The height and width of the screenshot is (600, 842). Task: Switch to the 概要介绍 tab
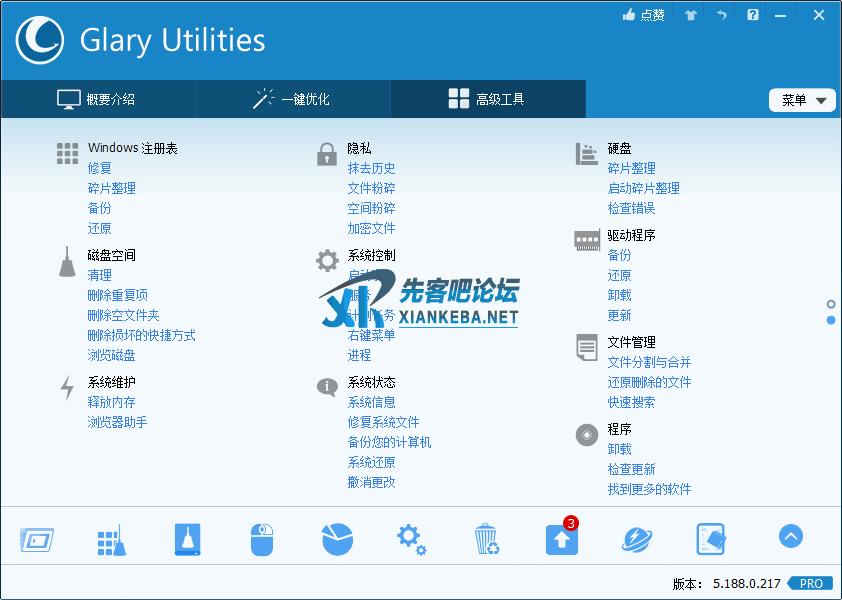pos(97,99)
